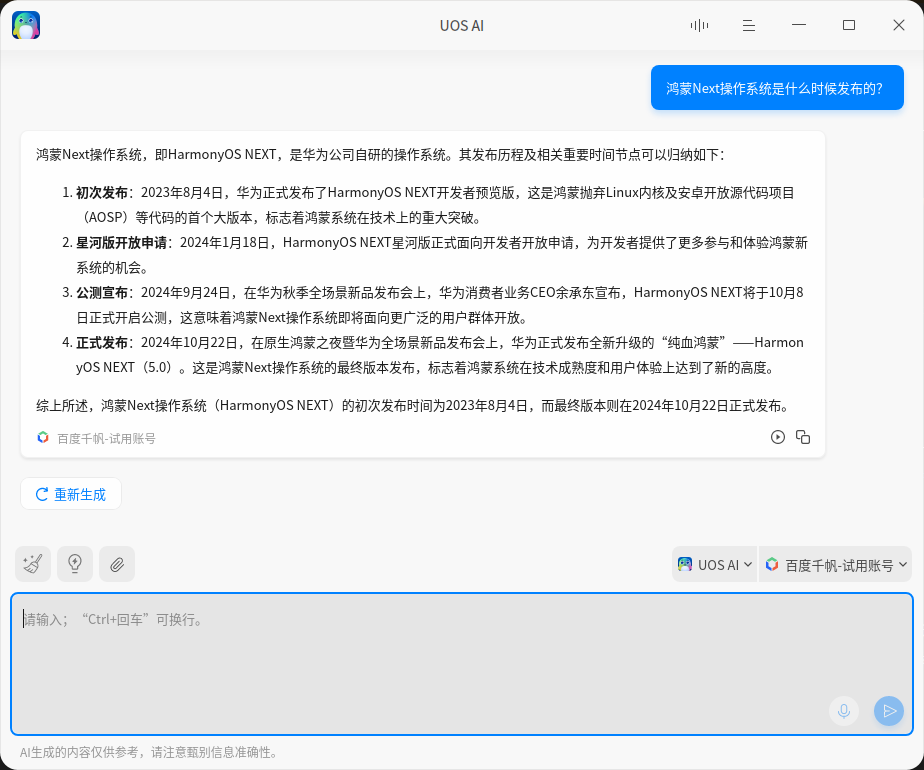Minimize the UOS AI window
The image size is (924, 770).
(x=798, y=25)
